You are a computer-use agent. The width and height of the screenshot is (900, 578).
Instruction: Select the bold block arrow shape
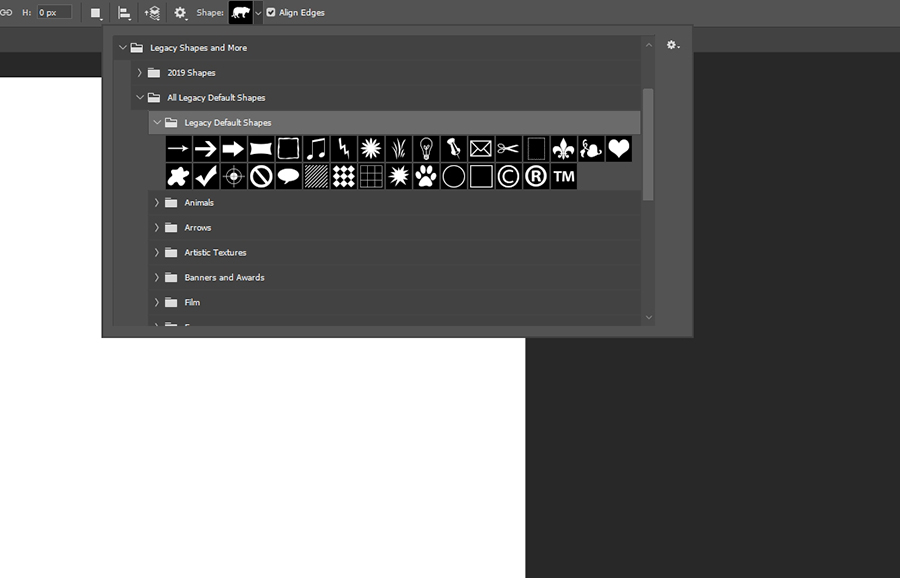click(233, 149)
